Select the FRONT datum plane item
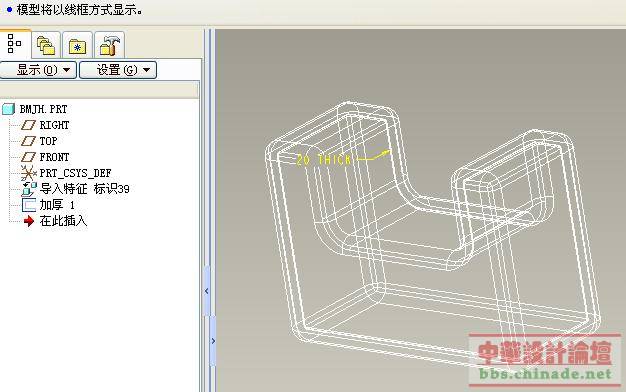 (x=54, y=157)
